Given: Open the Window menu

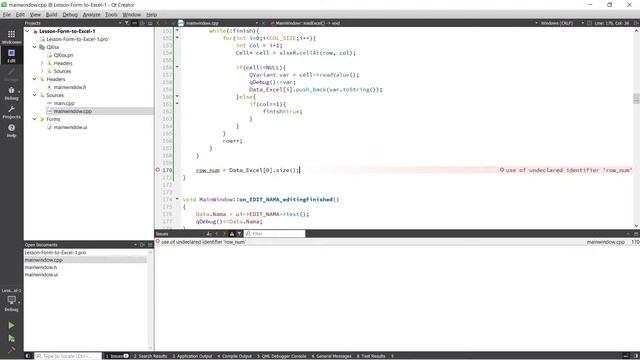Looking at the screenshot, I should click(x=131, y=15).
